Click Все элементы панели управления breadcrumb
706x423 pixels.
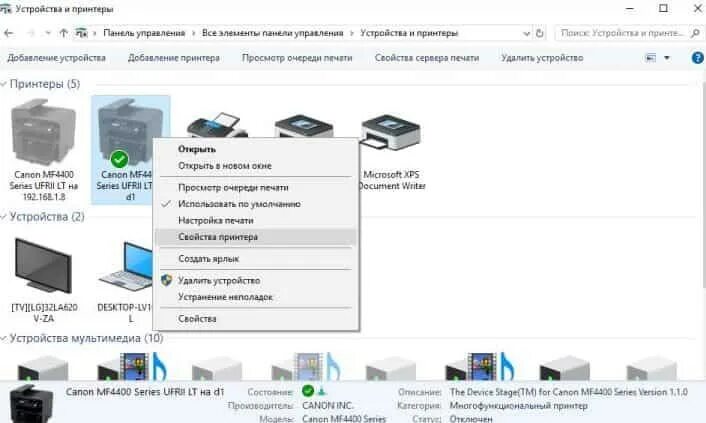pyautogui.click(x=272, y=33)
